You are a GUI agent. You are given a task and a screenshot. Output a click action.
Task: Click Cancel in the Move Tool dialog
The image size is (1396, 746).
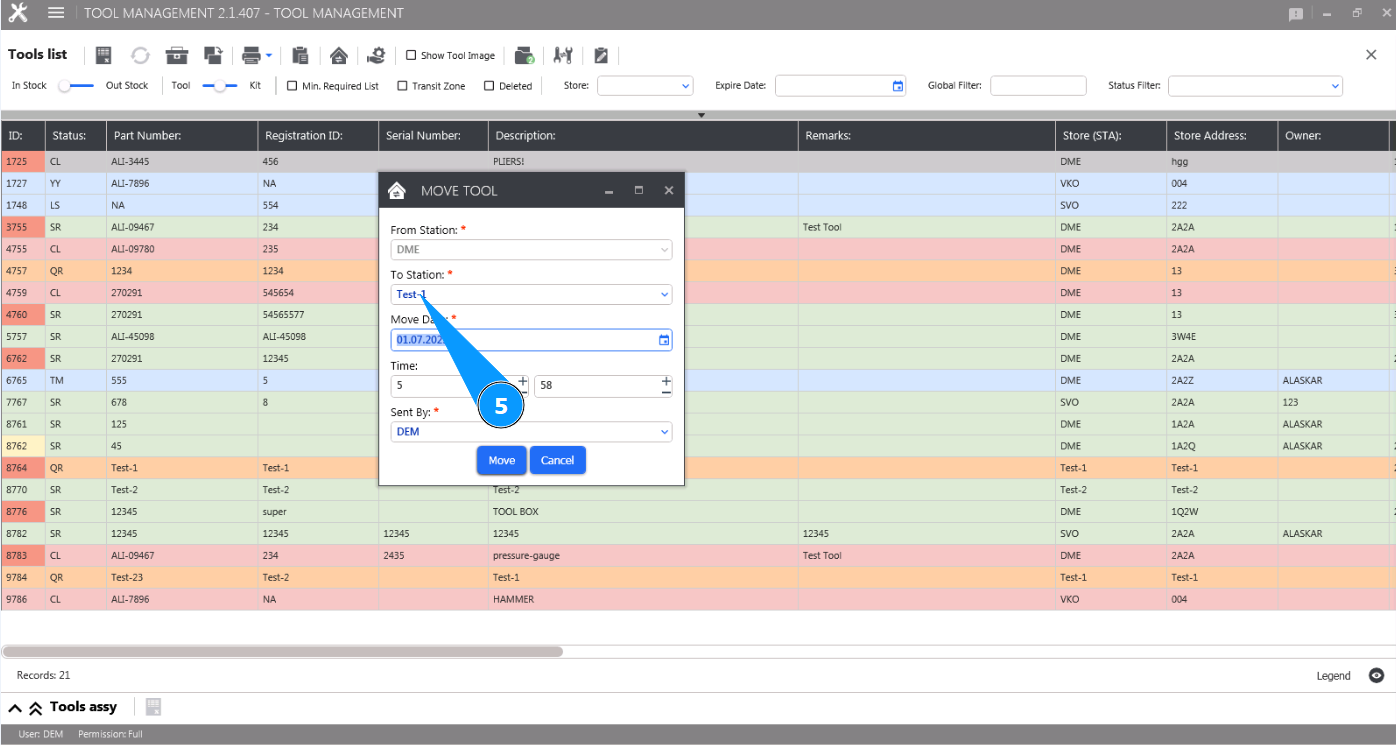click(557, 460)
